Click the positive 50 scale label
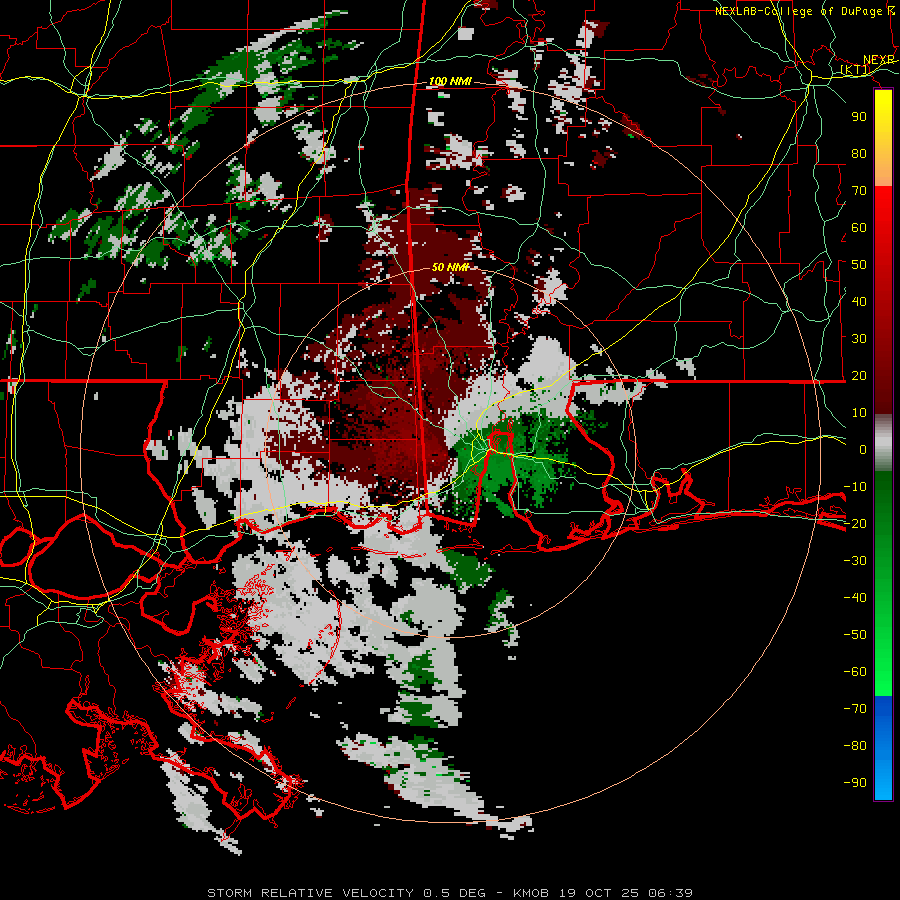900x900 pixels. click(859, 265)
